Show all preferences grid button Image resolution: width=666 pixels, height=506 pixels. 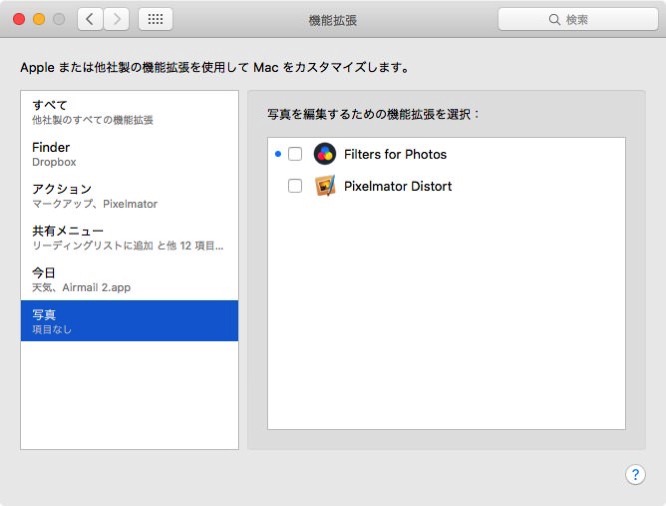click(x=155, y=19)
